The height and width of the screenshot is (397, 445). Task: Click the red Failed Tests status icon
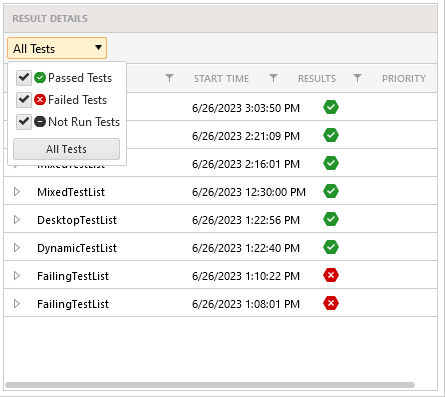click(40, 100)
